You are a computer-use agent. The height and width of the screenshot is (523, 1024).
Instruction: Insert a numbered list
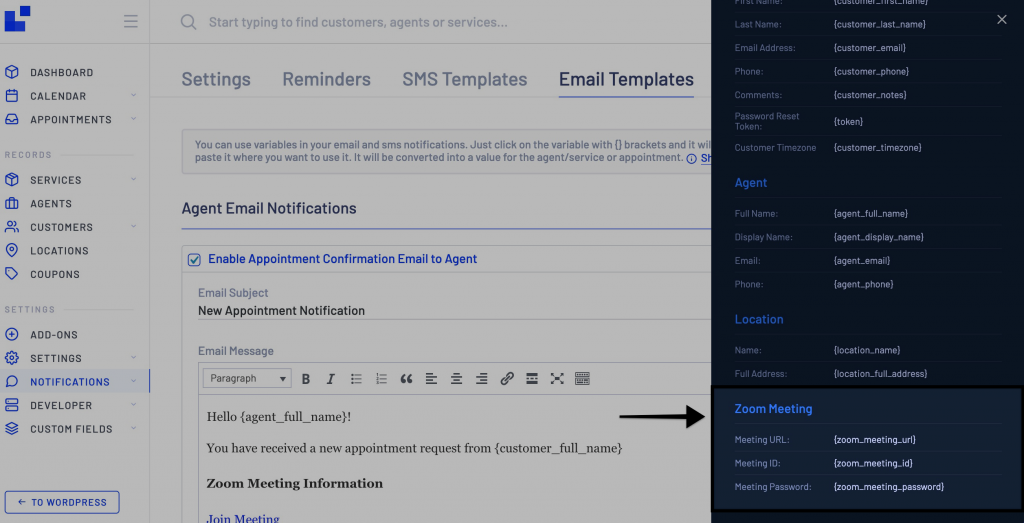[381, 379]
